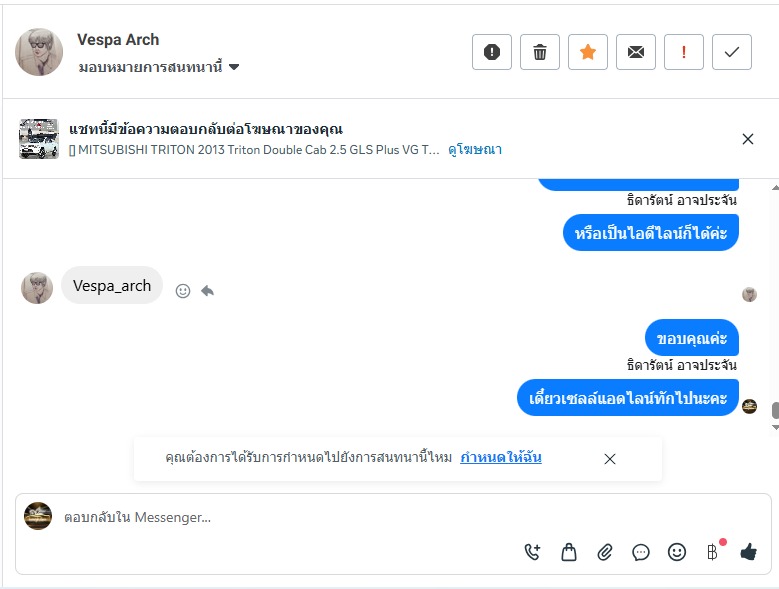Start a call with the phone icon
Screen dimensions: 779x589
coord(532,551)
